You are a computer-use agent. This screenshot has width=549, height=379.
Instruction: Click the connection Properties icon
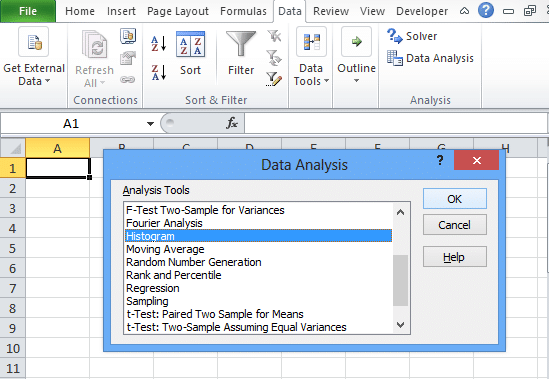(x=128, y=58)
